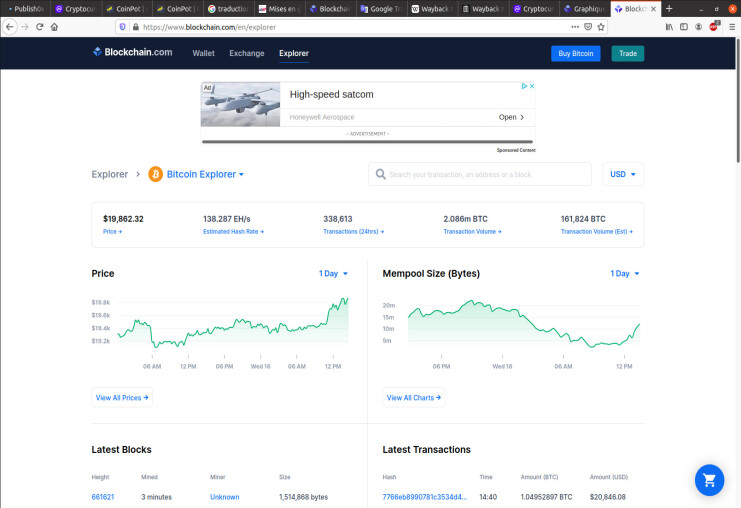
Task: Open the Estimated Hash Rate link
Action: click(x=233, y=232)
